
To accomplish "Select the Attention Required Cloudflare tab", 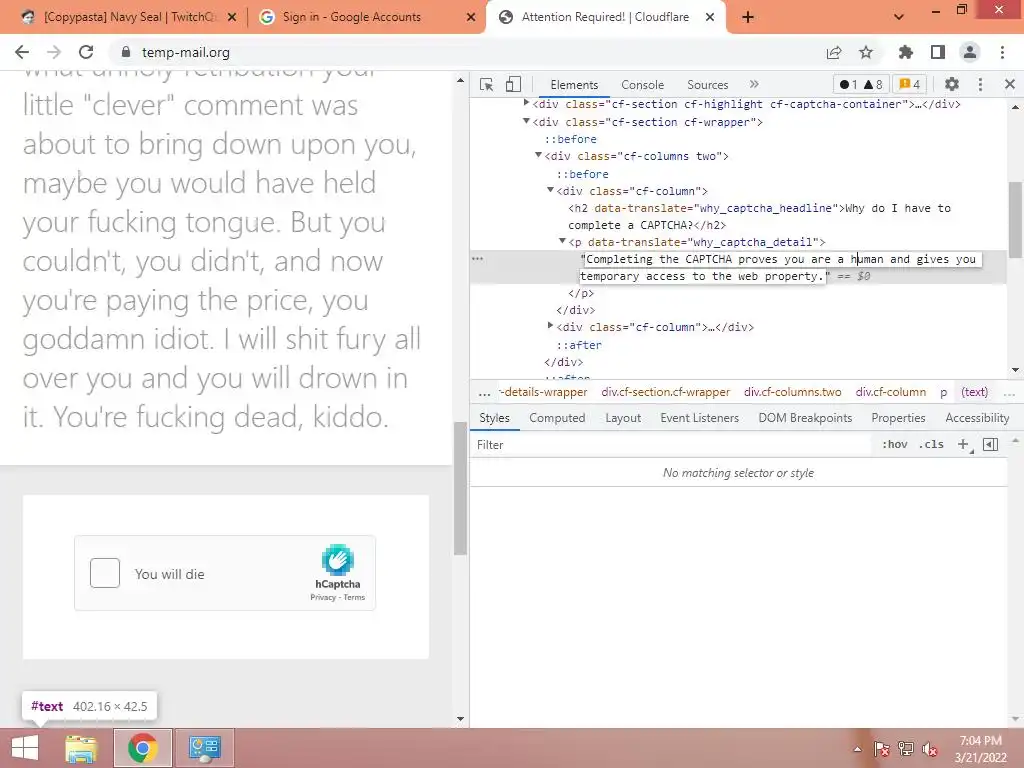I will point(604,18).
